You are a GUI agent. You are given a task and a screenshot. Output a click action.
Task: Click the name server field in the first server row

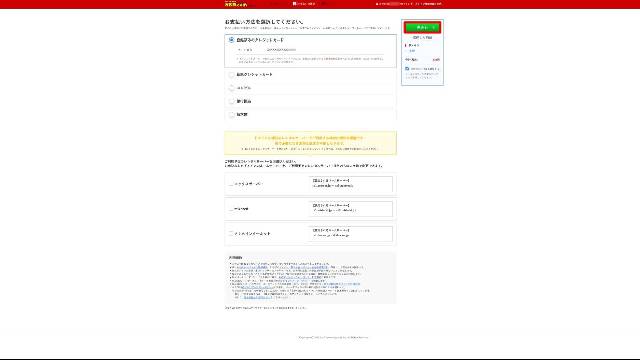(x=351, y=184)
